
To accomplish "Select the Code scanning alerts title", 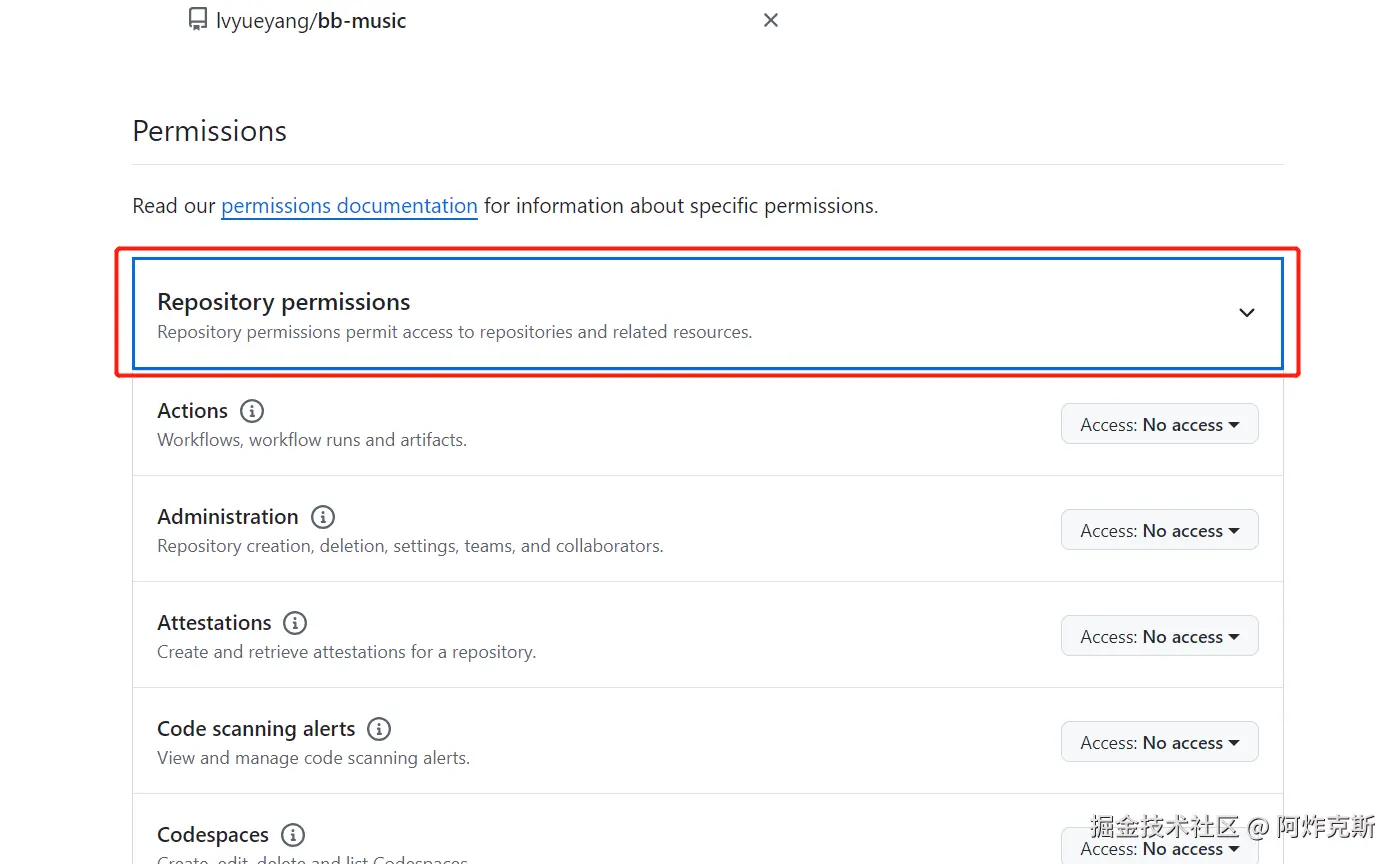I will pos(256,729).
